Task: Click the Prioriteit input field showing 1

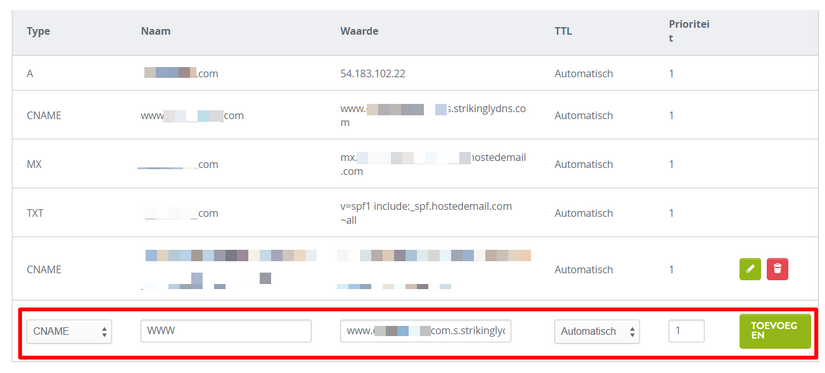Action: (686, 331)
